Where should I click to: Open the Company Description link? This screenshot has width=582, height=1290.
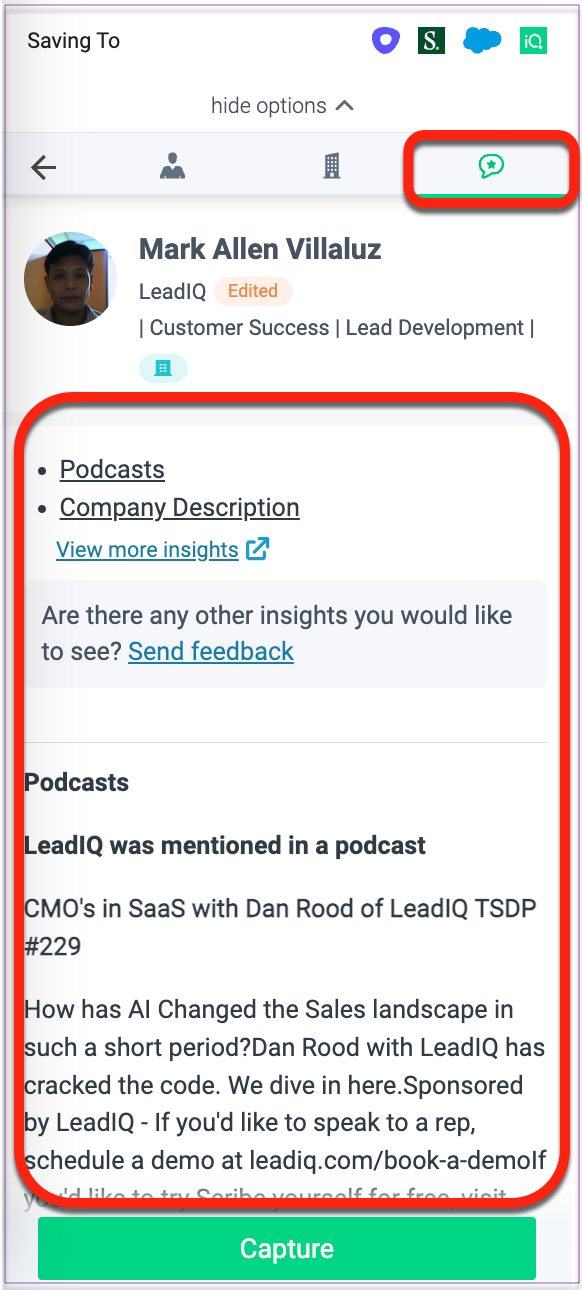pos(179,507)
